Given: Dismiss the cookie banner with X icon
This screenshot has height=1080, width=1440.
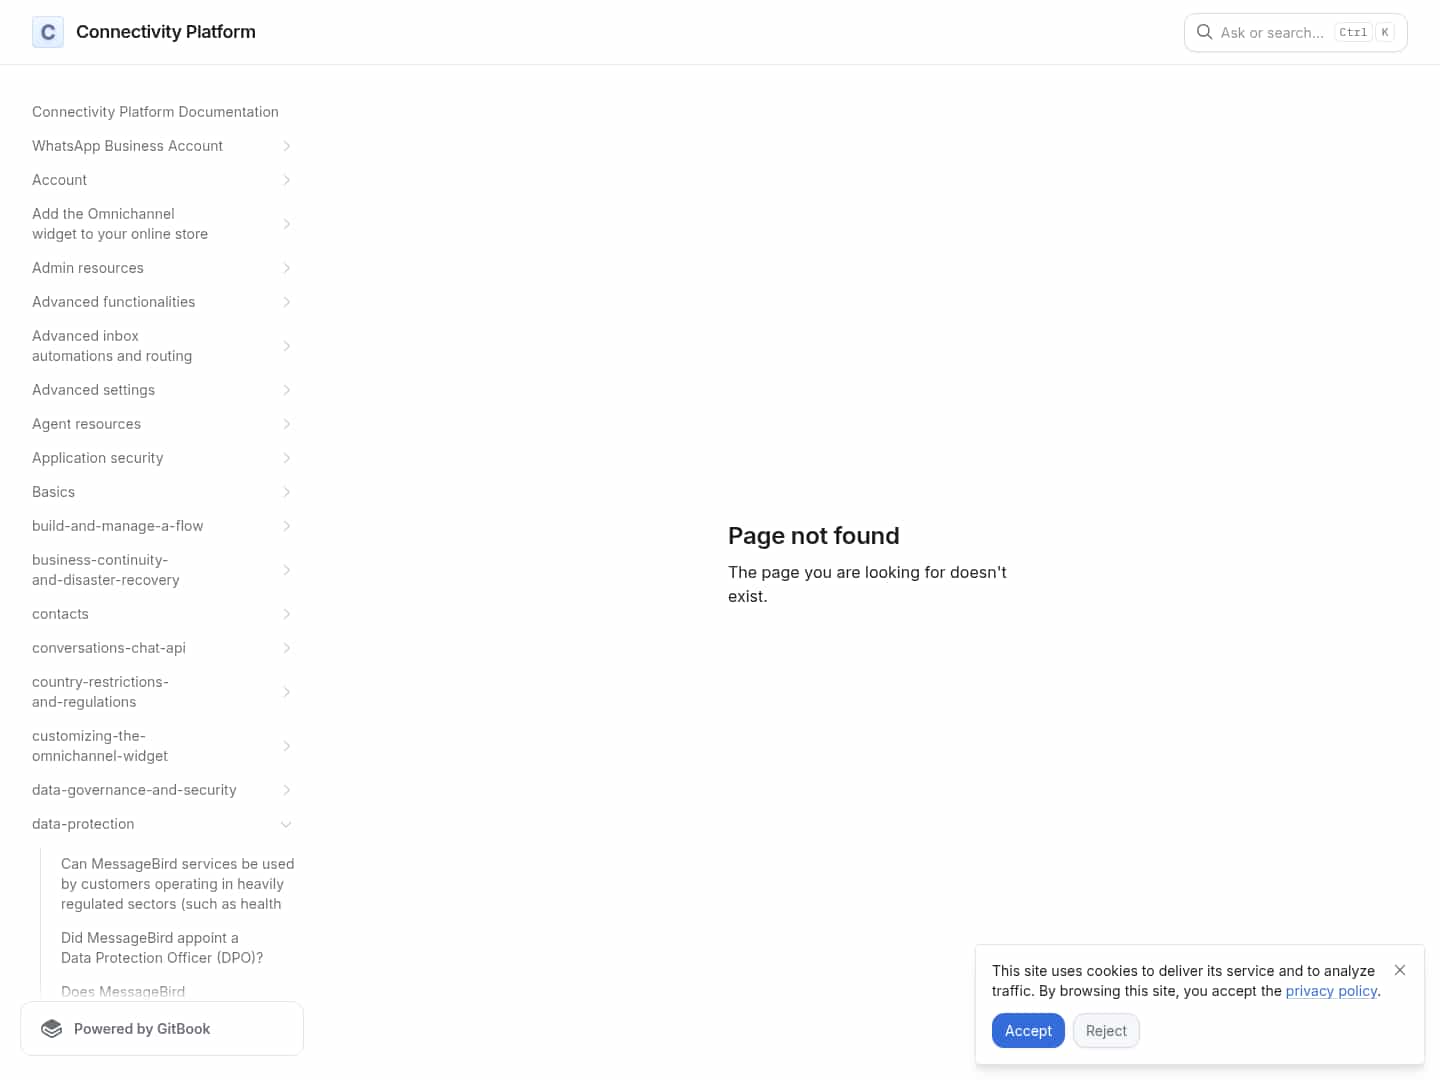Looking at the screenshot, I should click(x=1400, y=970).
